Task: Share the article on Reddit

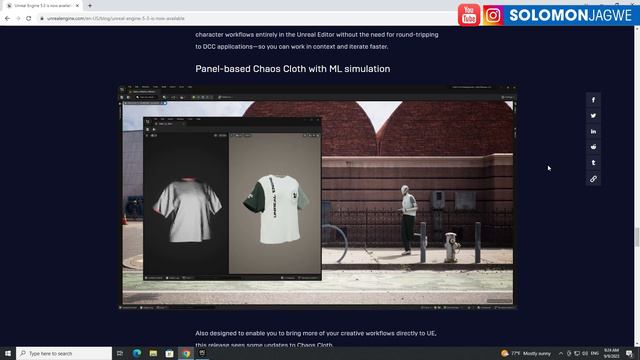Action: (593, 147)
